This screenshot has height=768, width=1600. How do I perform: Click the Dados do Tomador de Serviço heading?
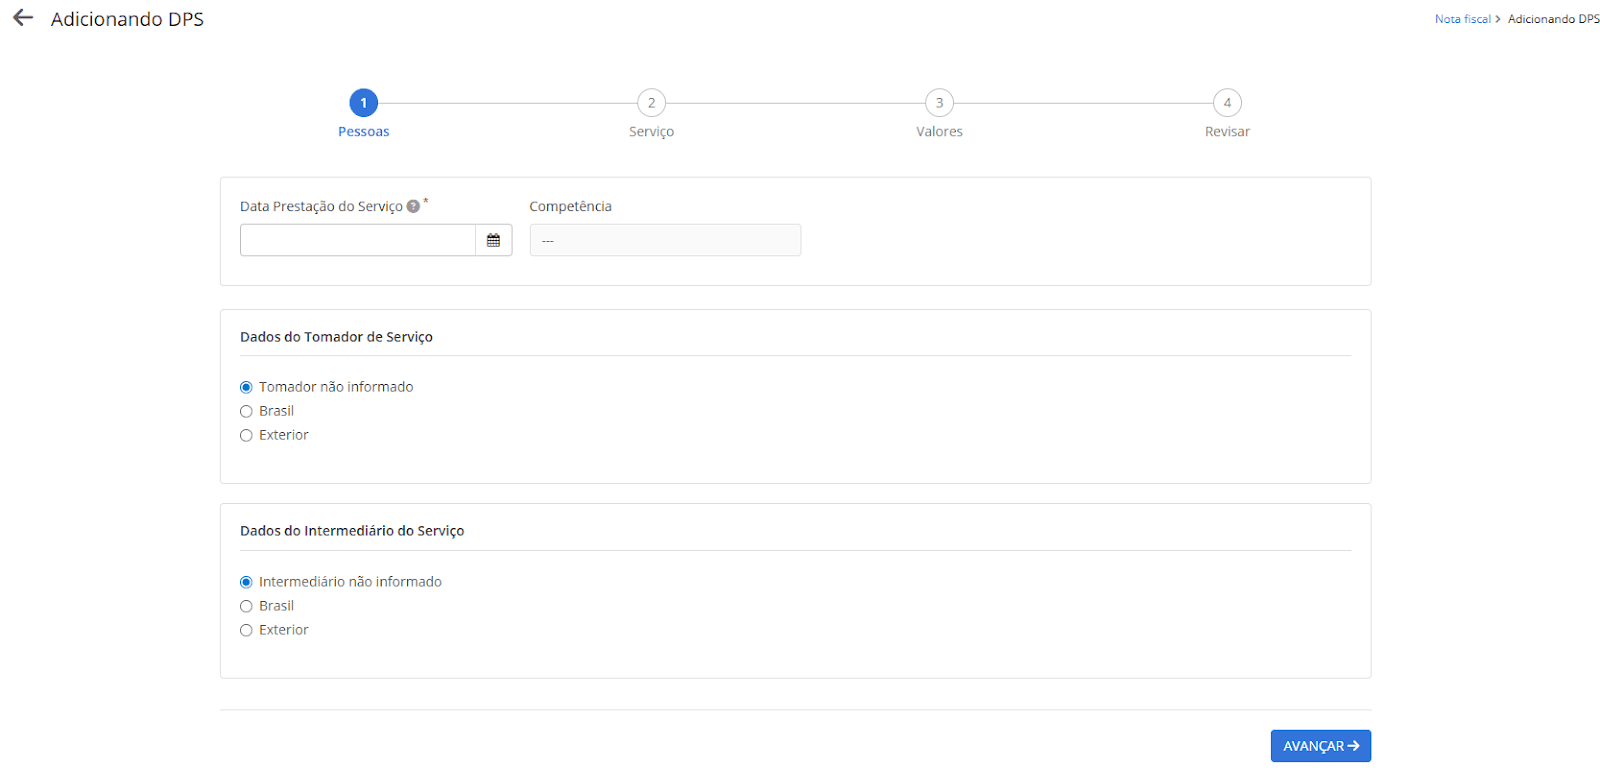click(336, 337)
